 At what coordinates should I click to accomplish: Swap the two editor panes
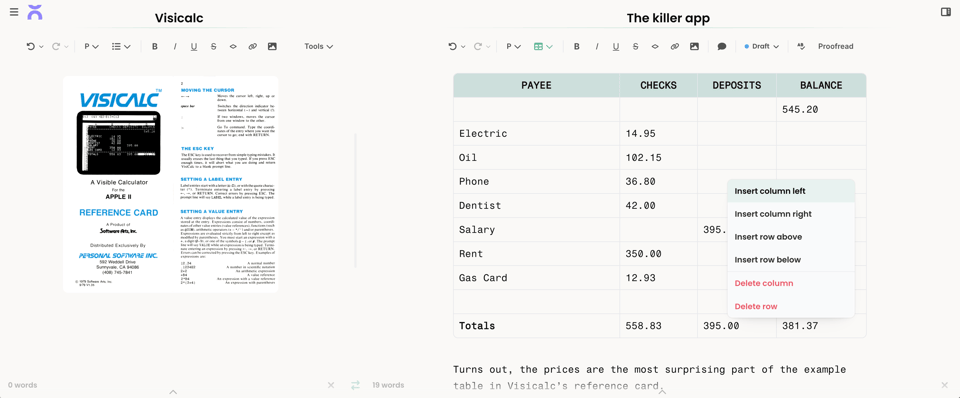tap(356, 385)
